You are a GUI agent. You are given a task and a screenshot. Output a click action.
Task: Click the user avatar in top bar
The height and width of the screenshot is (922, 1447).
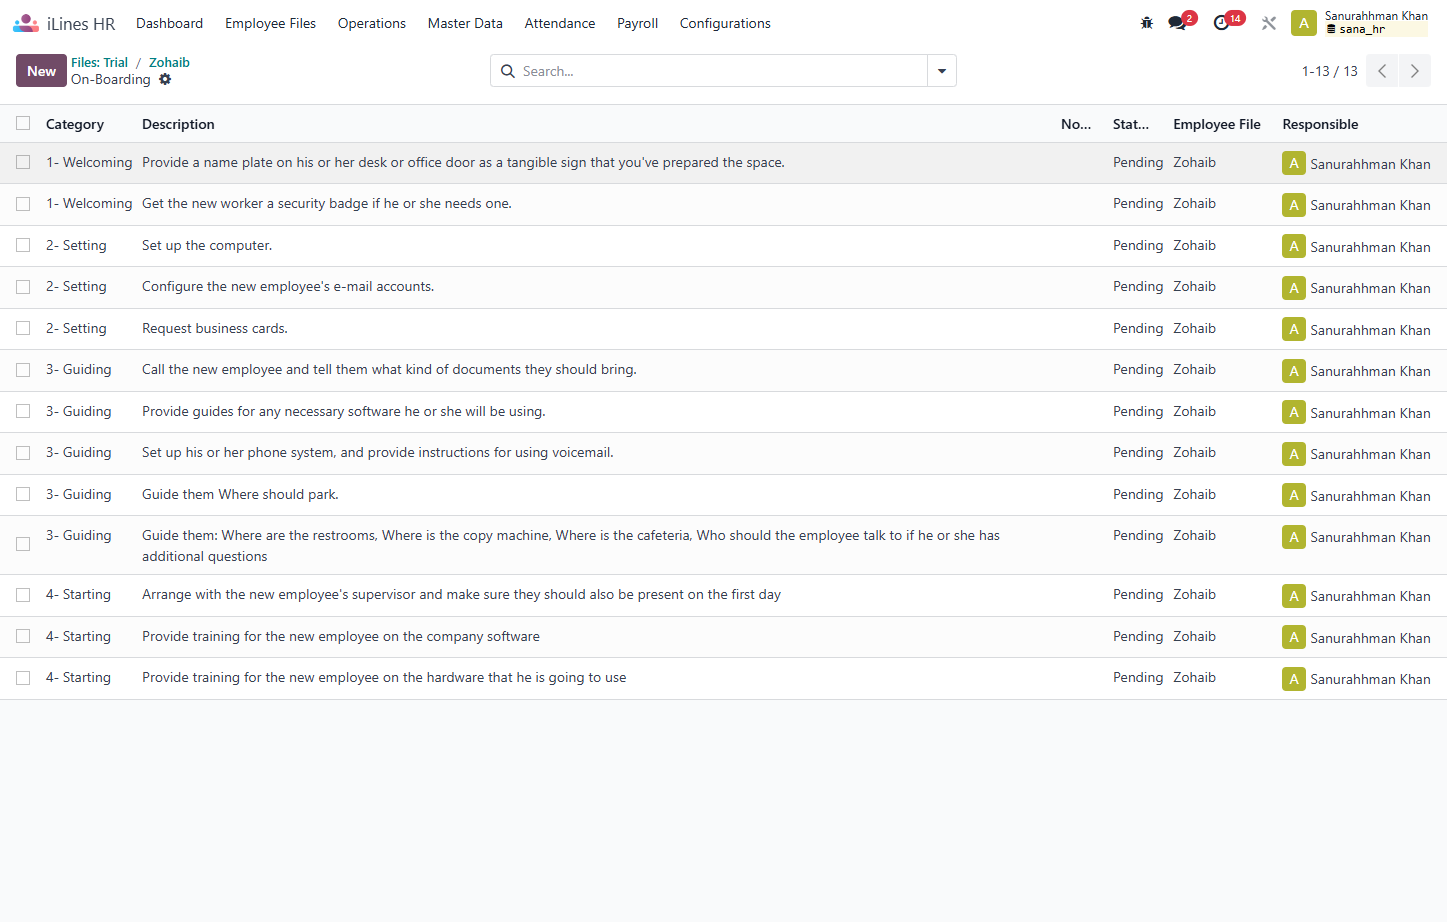pyautogui.click(x=1304, y=23)
